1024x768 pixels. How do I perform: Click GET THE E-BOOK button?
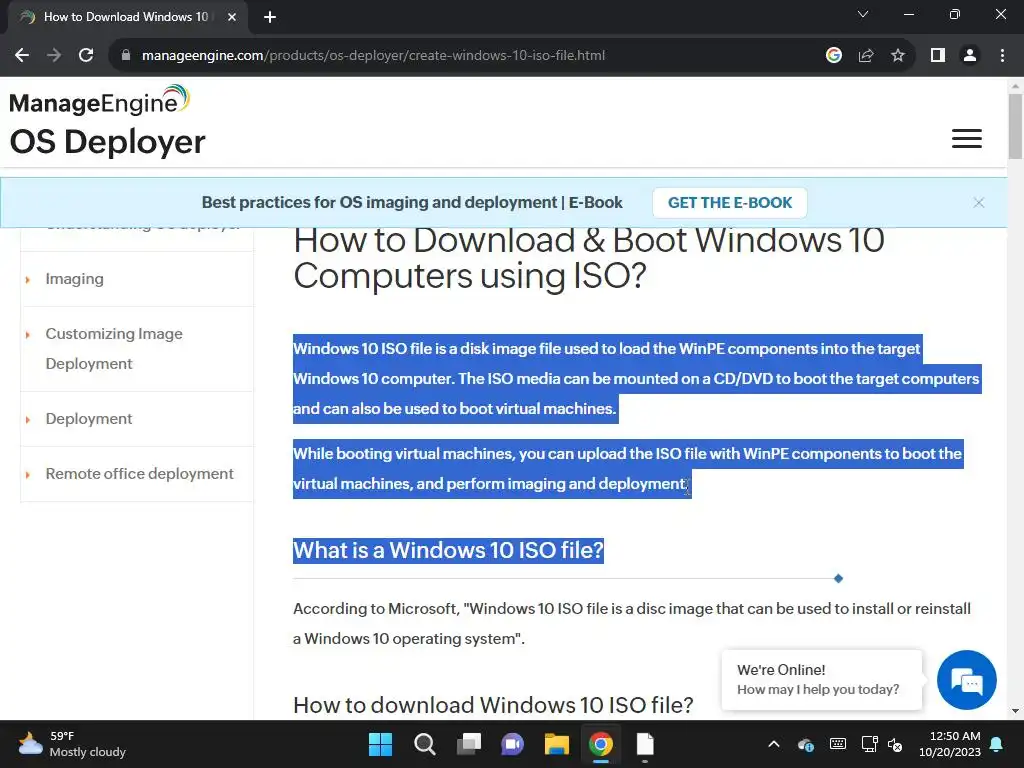729,203
